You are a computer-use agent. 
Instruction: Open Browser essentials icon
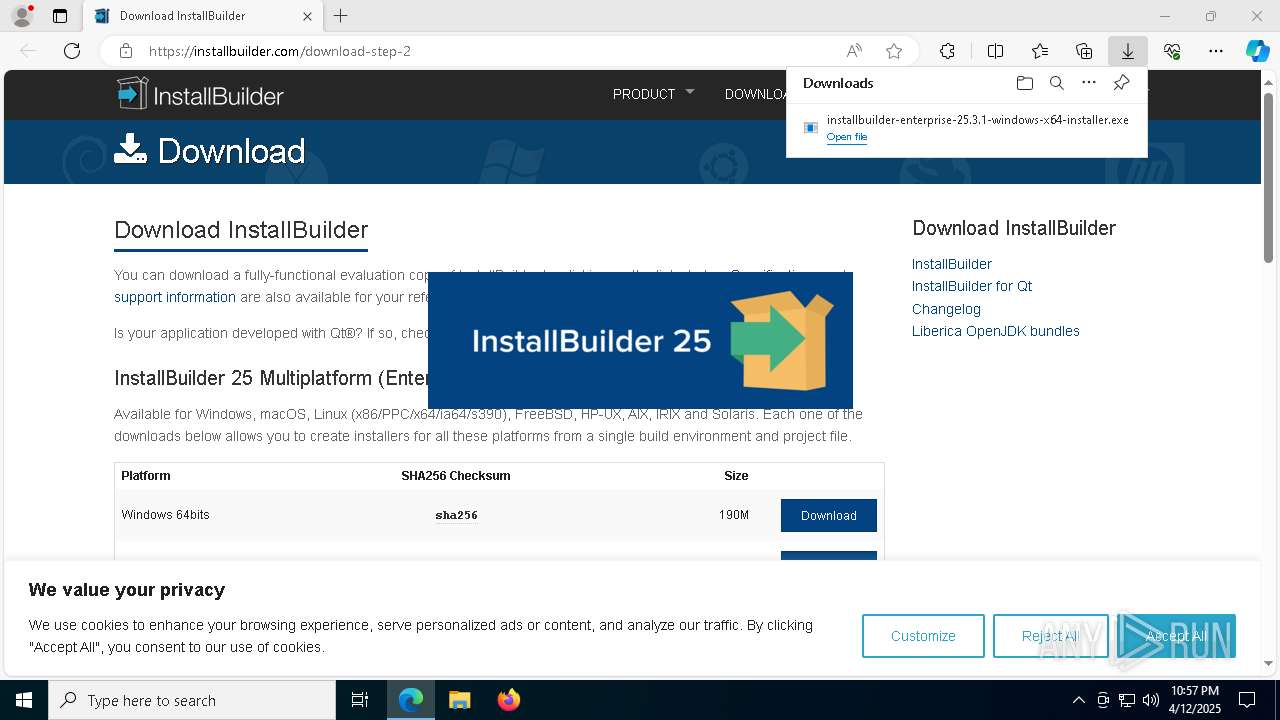[1172, 51]
